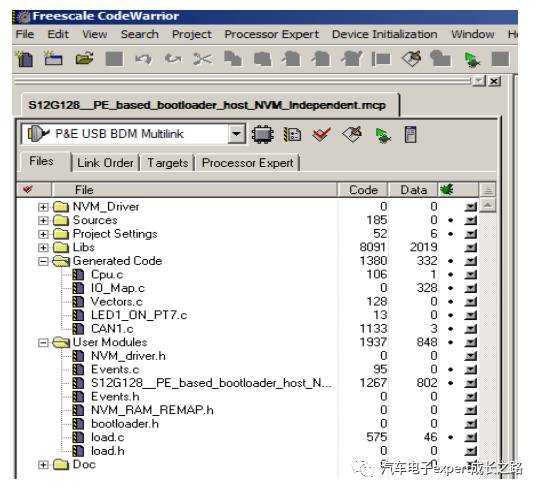Click the Cut scissors toolbar icon

202,59
